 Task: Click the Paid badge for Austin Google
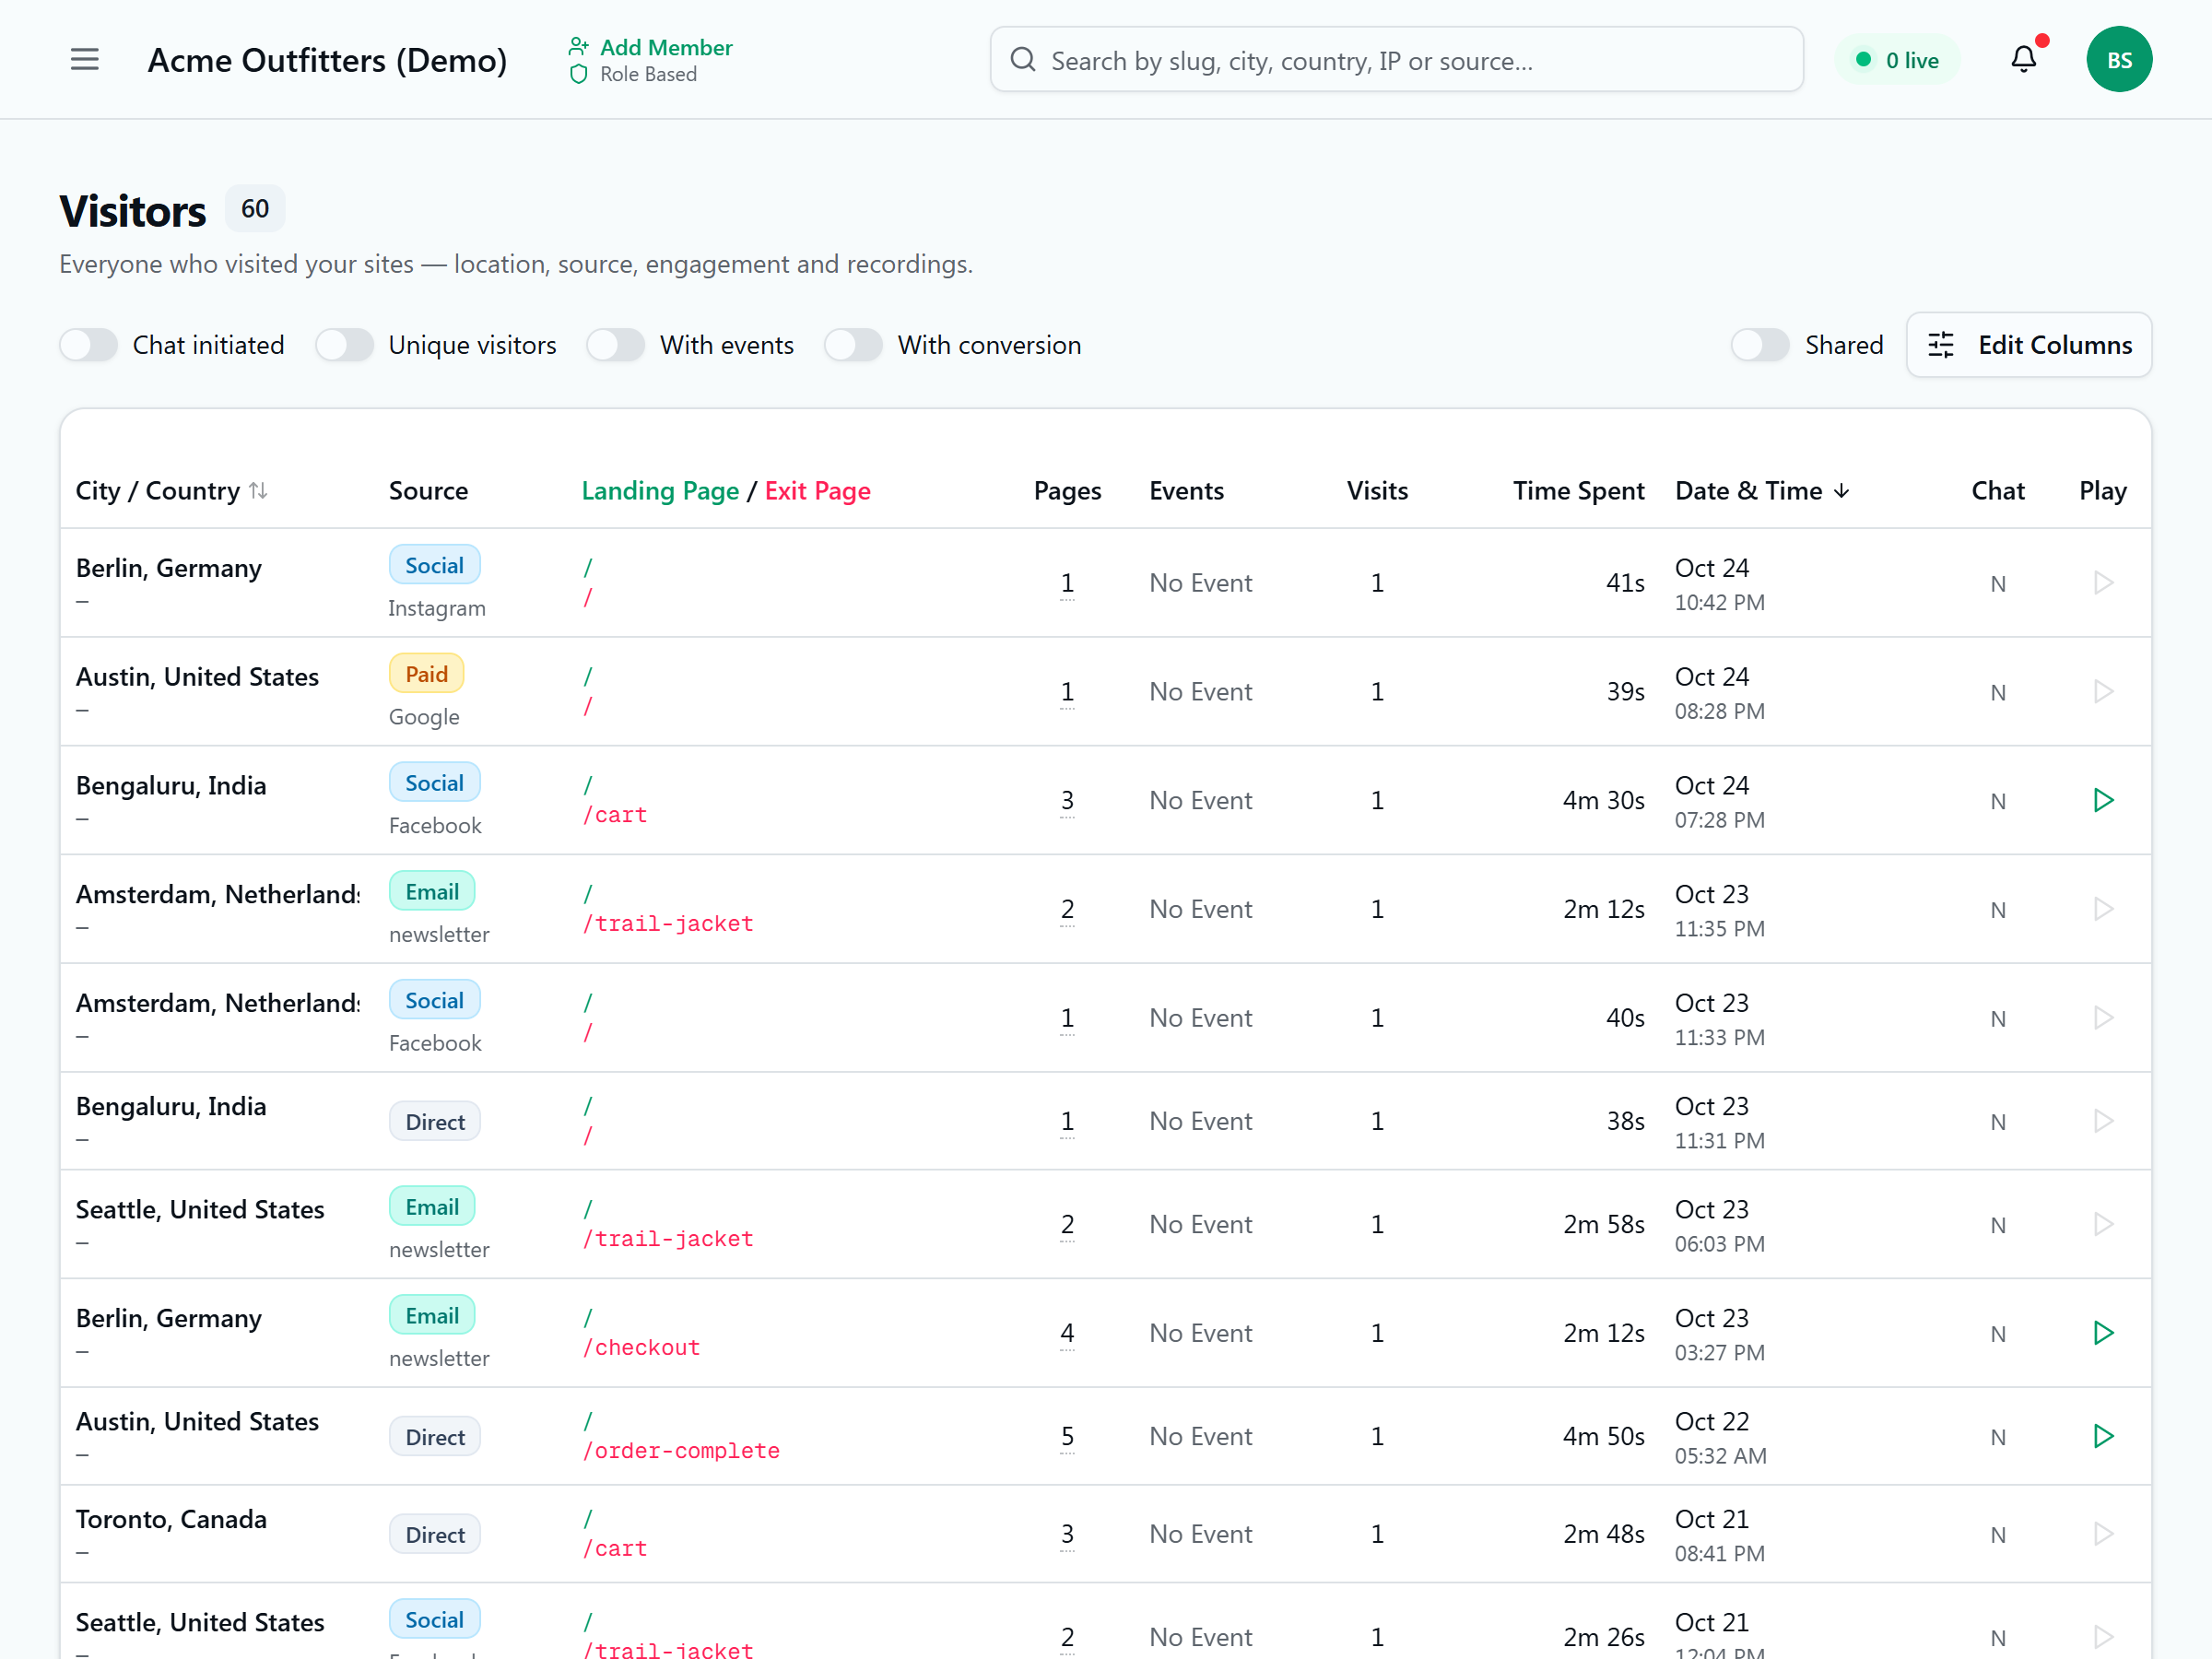coord(427,674)
